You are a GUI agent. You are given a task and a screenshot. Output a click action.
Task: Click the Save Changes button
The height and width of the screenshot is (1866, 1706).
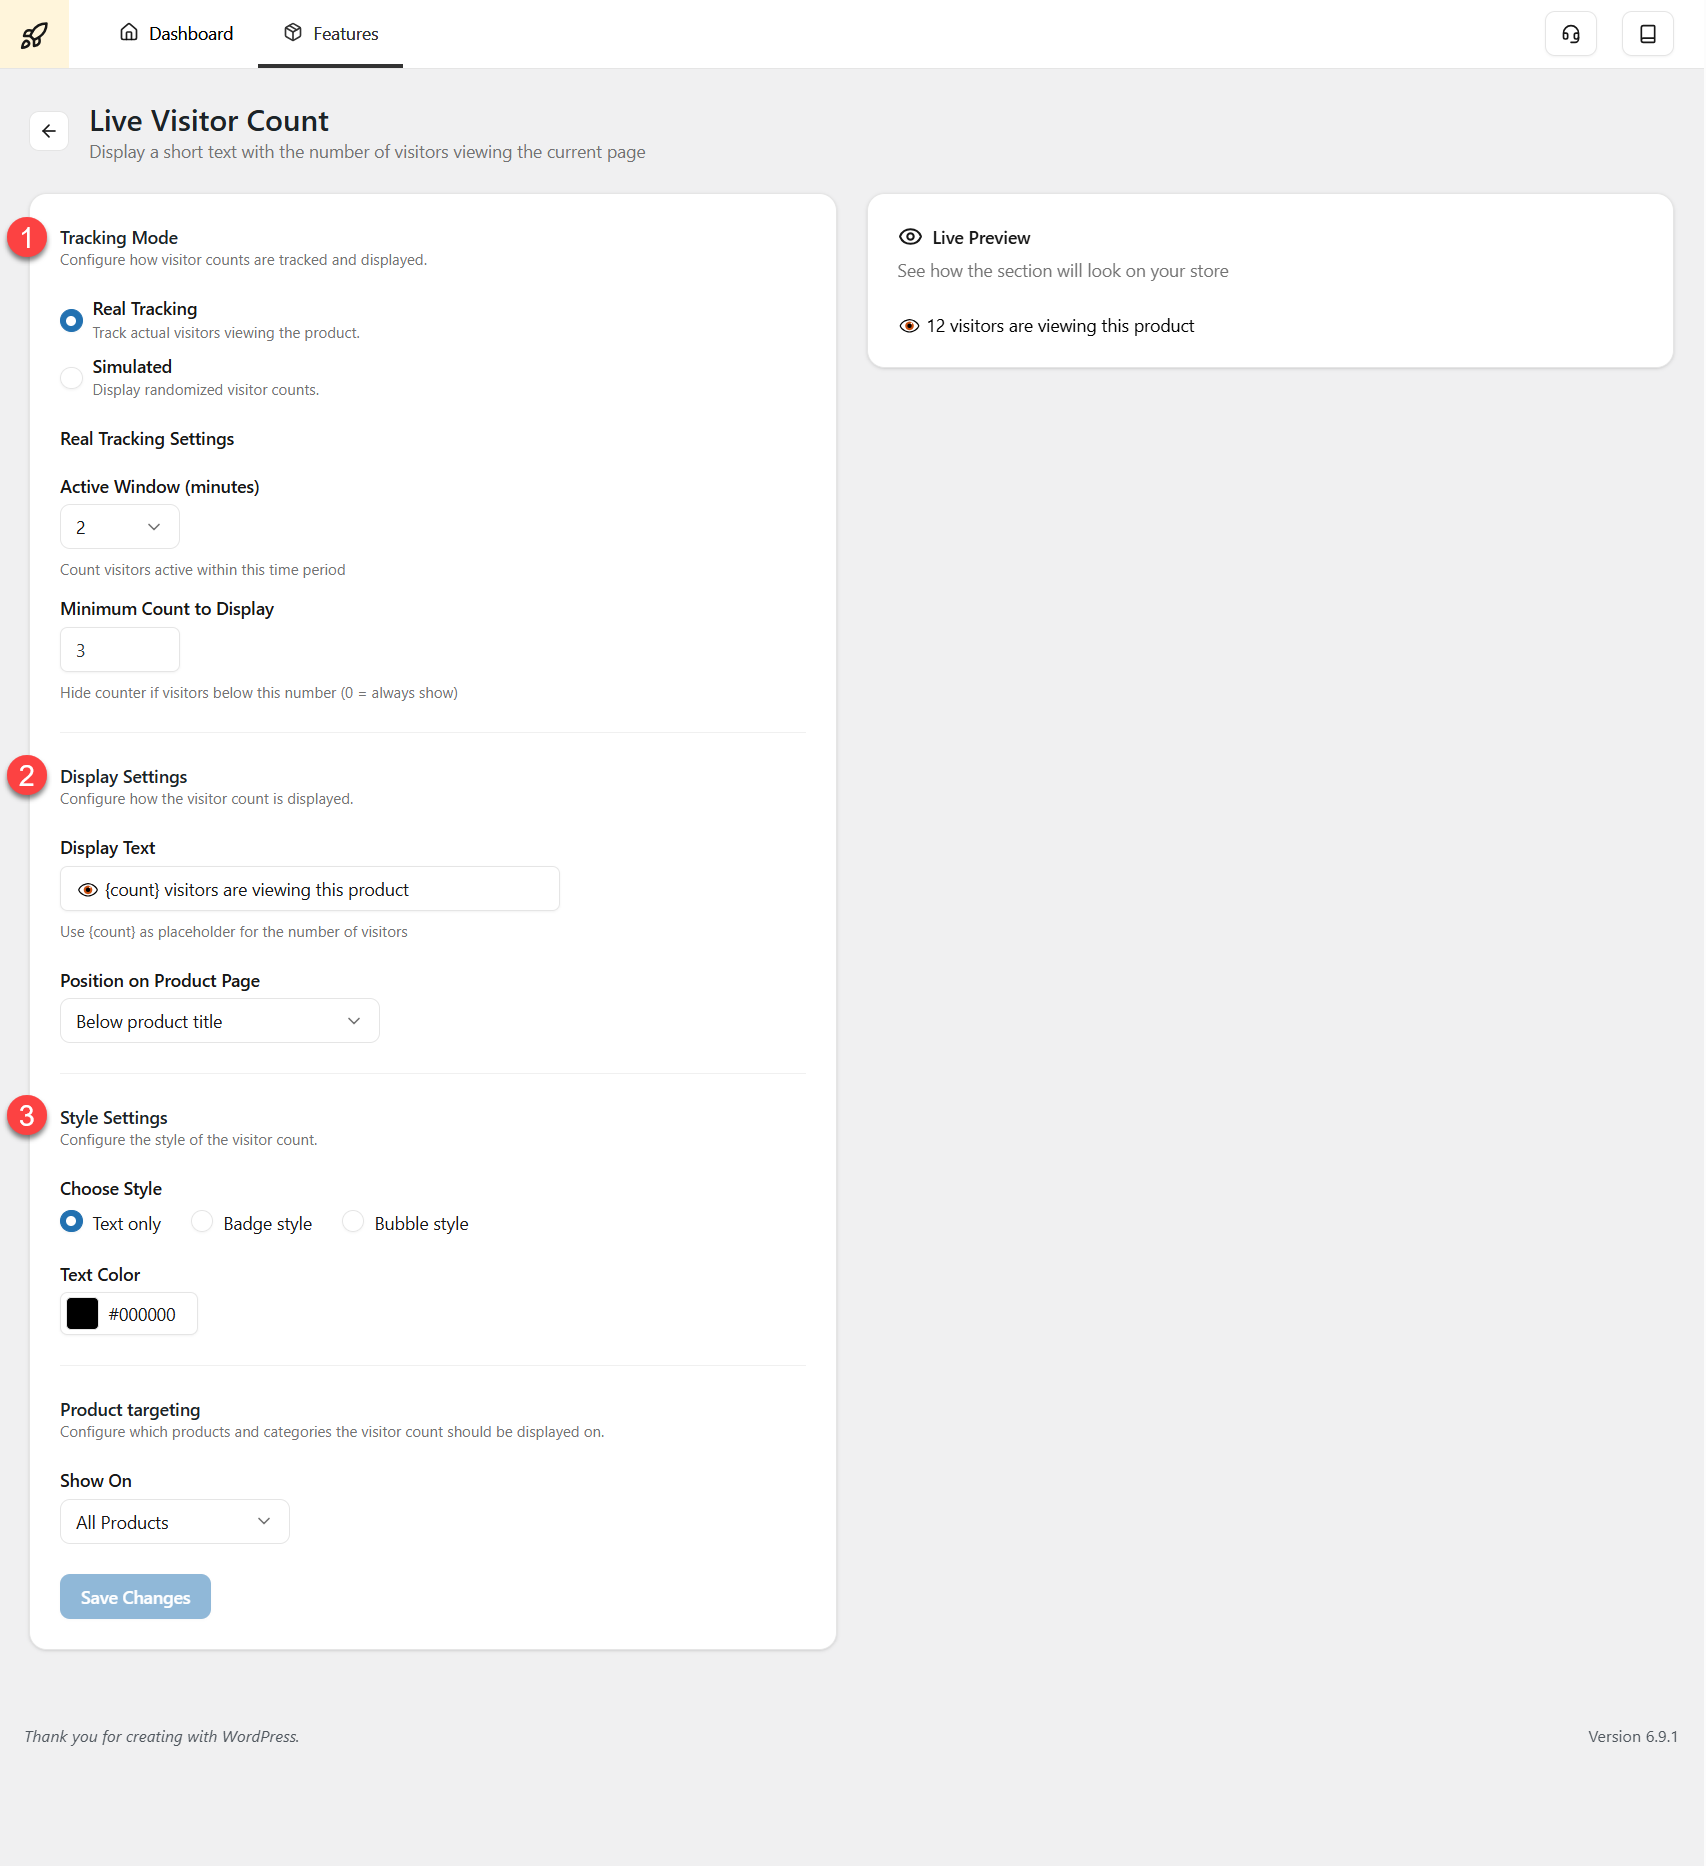coord(135,1597)
